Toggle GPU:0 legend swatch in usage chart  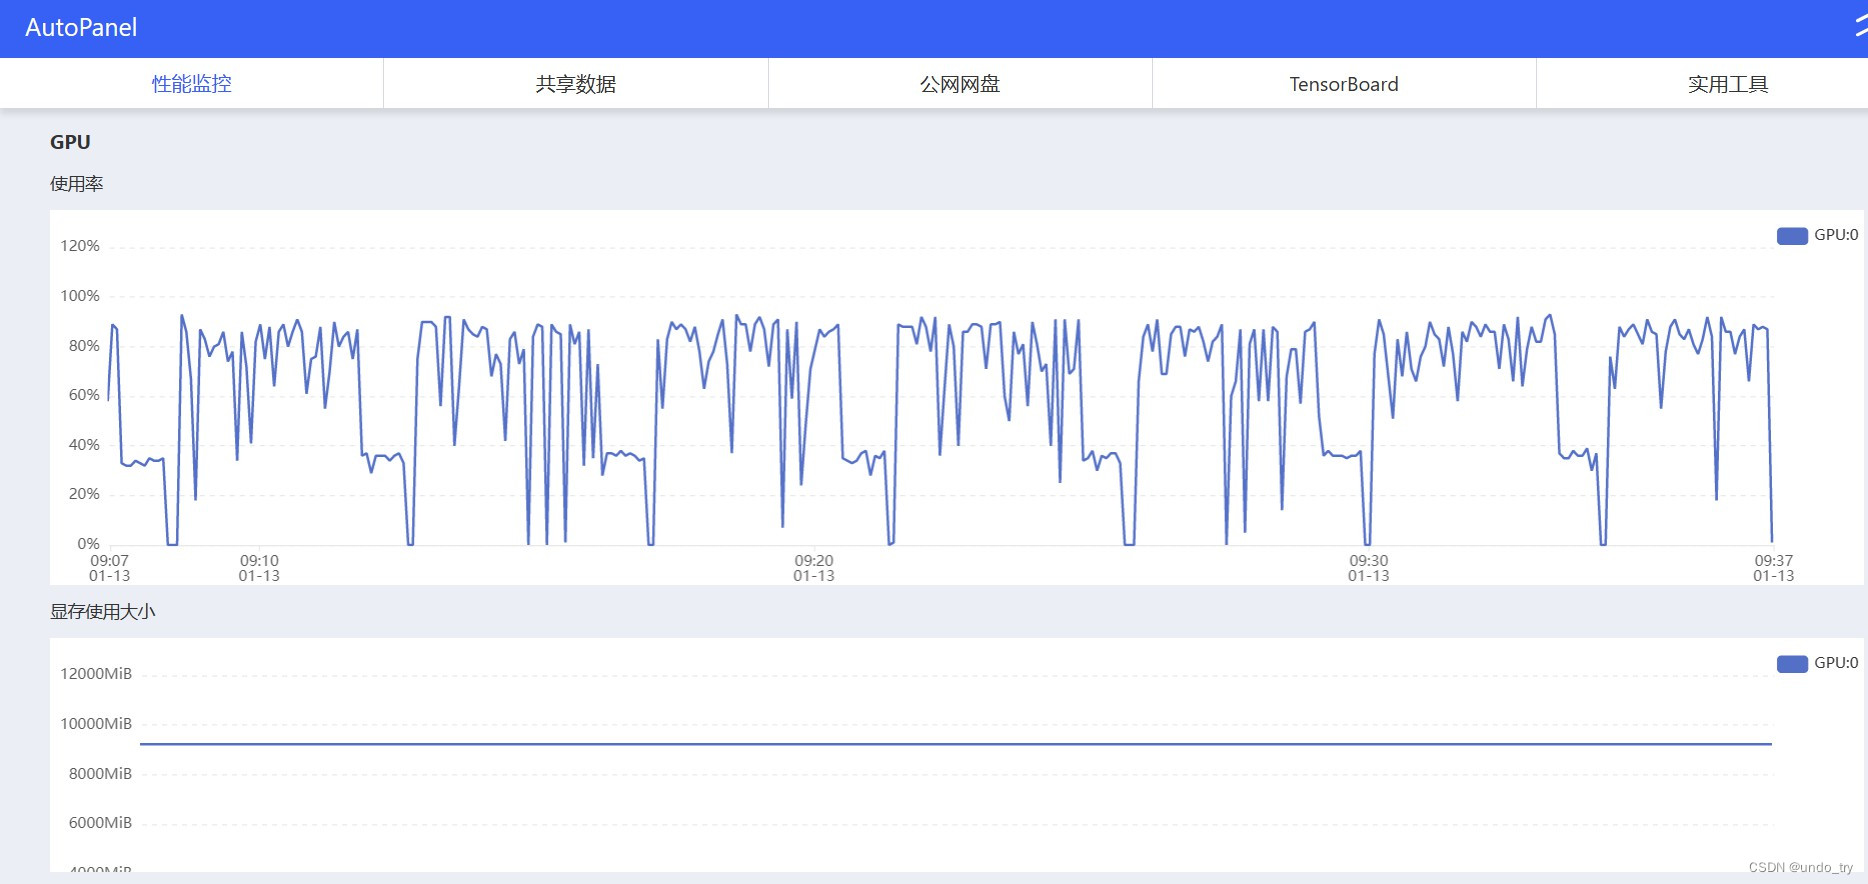pyautogui.click(x=1791, y=236)
